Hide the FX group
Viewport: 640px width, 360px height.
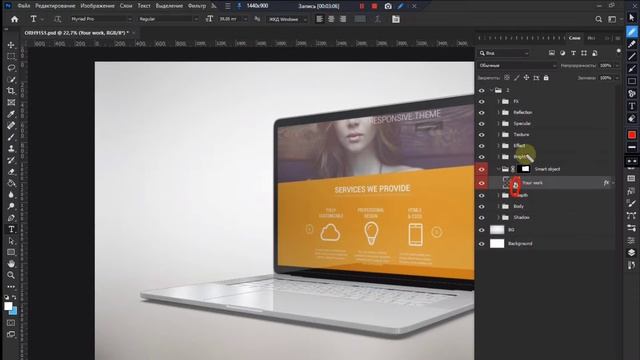click(482, 101)
